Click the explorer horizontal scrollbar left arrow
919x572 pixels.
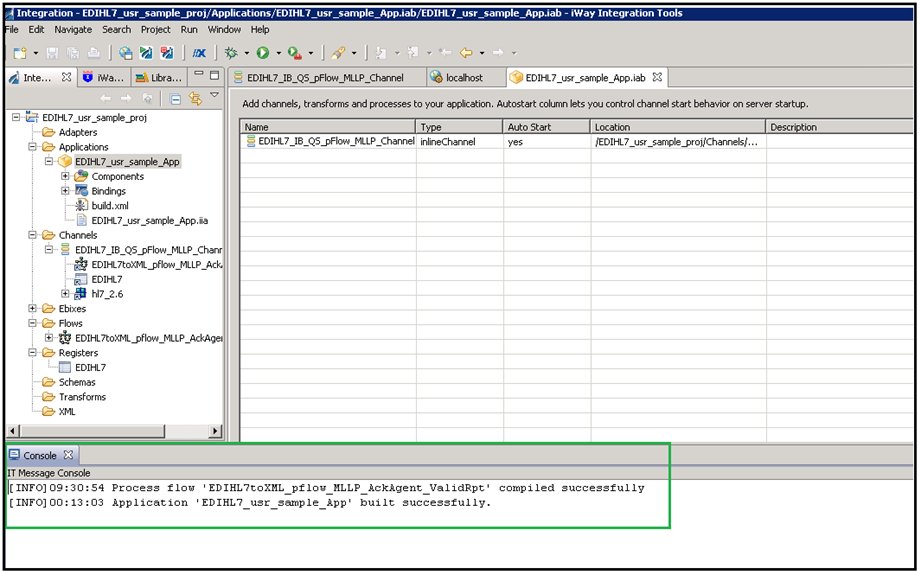click(13, 431)
